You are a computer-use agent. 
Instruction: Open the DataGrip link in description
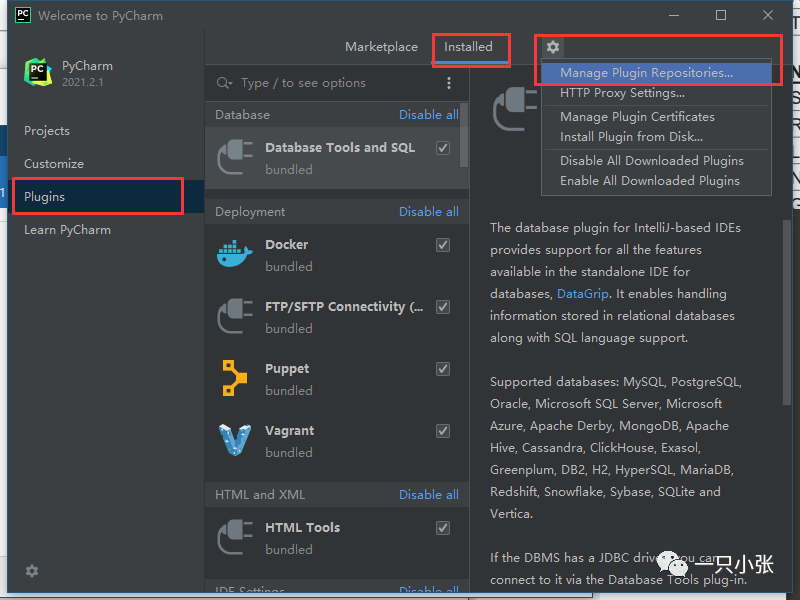coord(583,294)
